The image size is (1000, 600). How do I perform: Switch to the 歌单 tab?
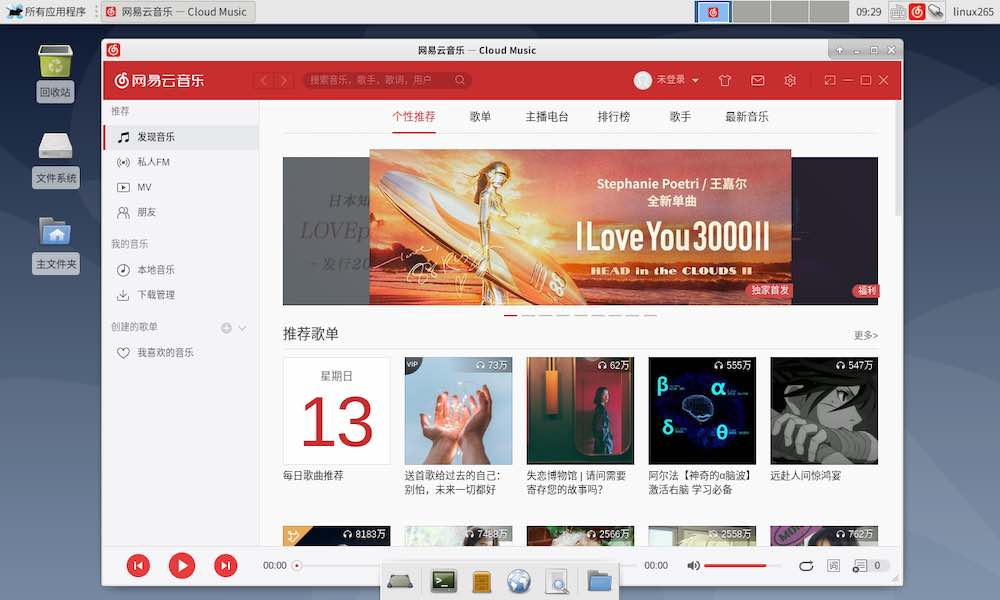pyautogui.click(x=481, y=116)
